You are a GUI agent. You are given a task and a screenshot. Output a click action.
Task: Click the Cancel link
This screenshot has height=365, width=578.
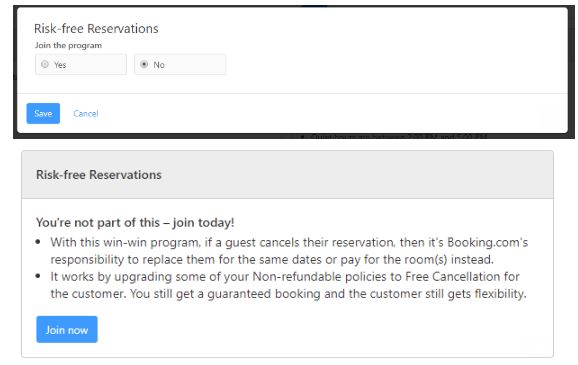point(86,113)
